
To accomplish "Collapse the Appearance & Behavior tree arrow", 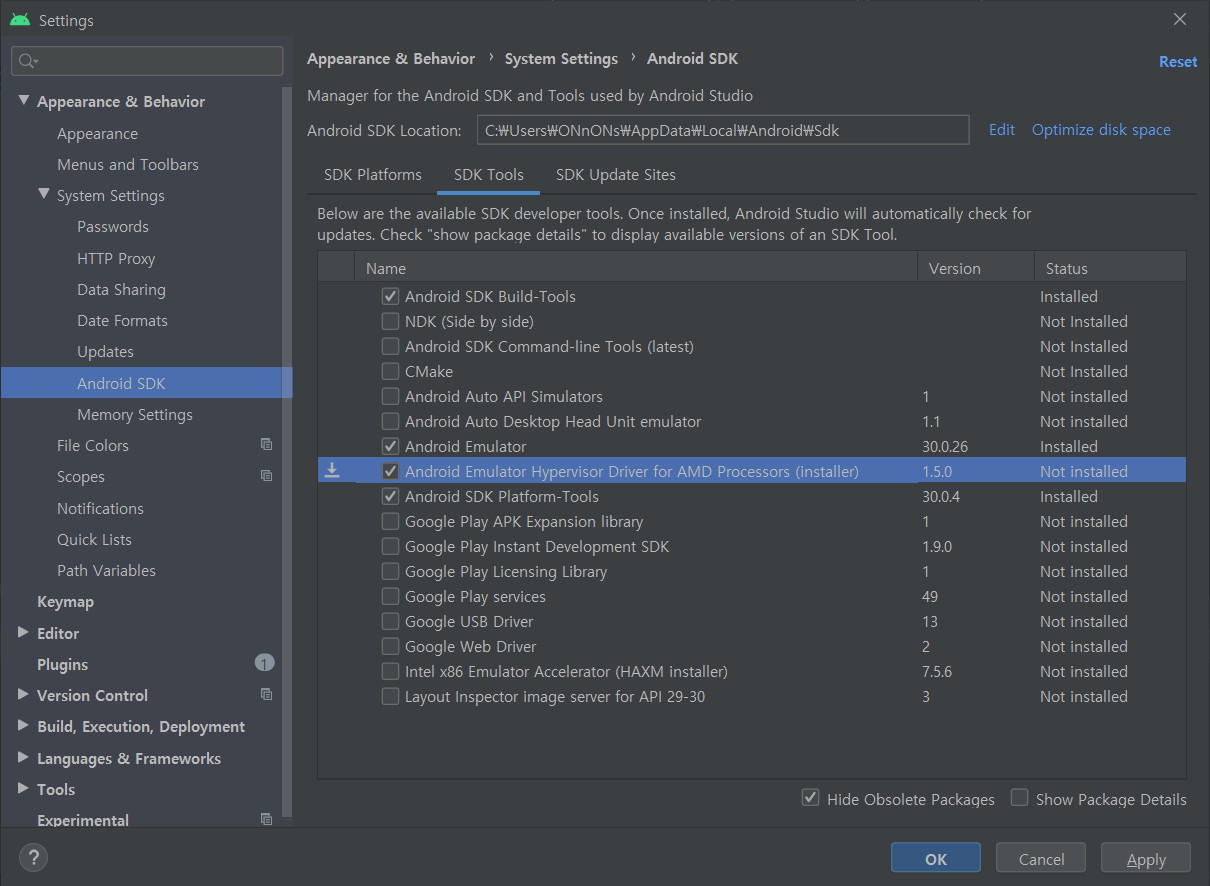I will [23, 101].
